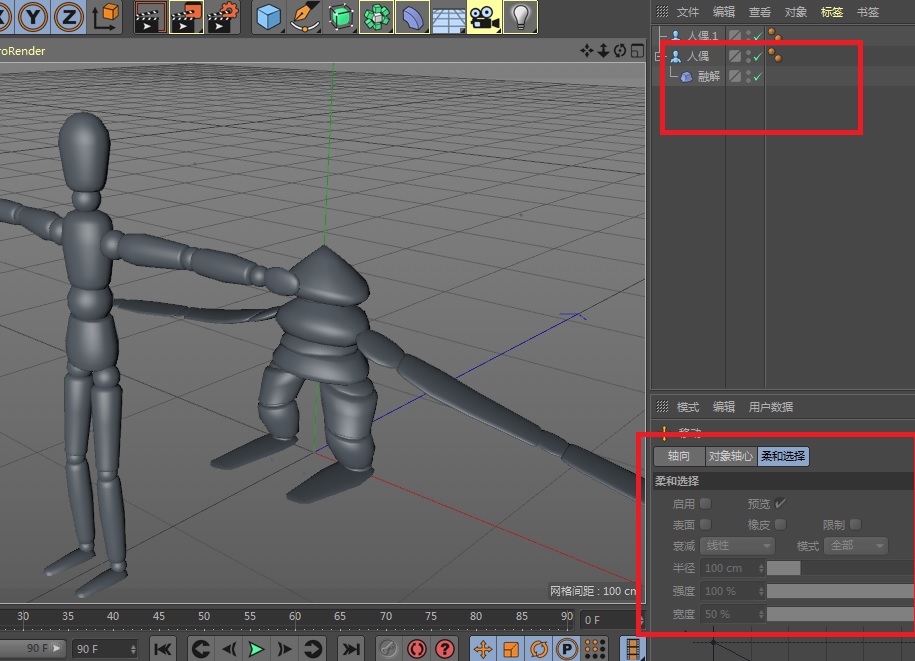Select the 人偶 figure object

(x=697, y=56)
